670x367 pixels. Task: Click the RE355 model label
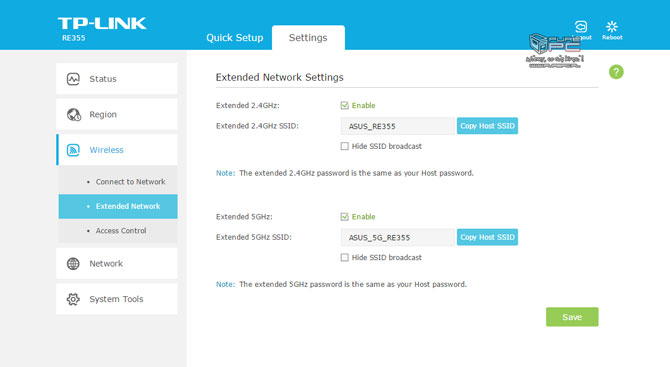(73, 38)
